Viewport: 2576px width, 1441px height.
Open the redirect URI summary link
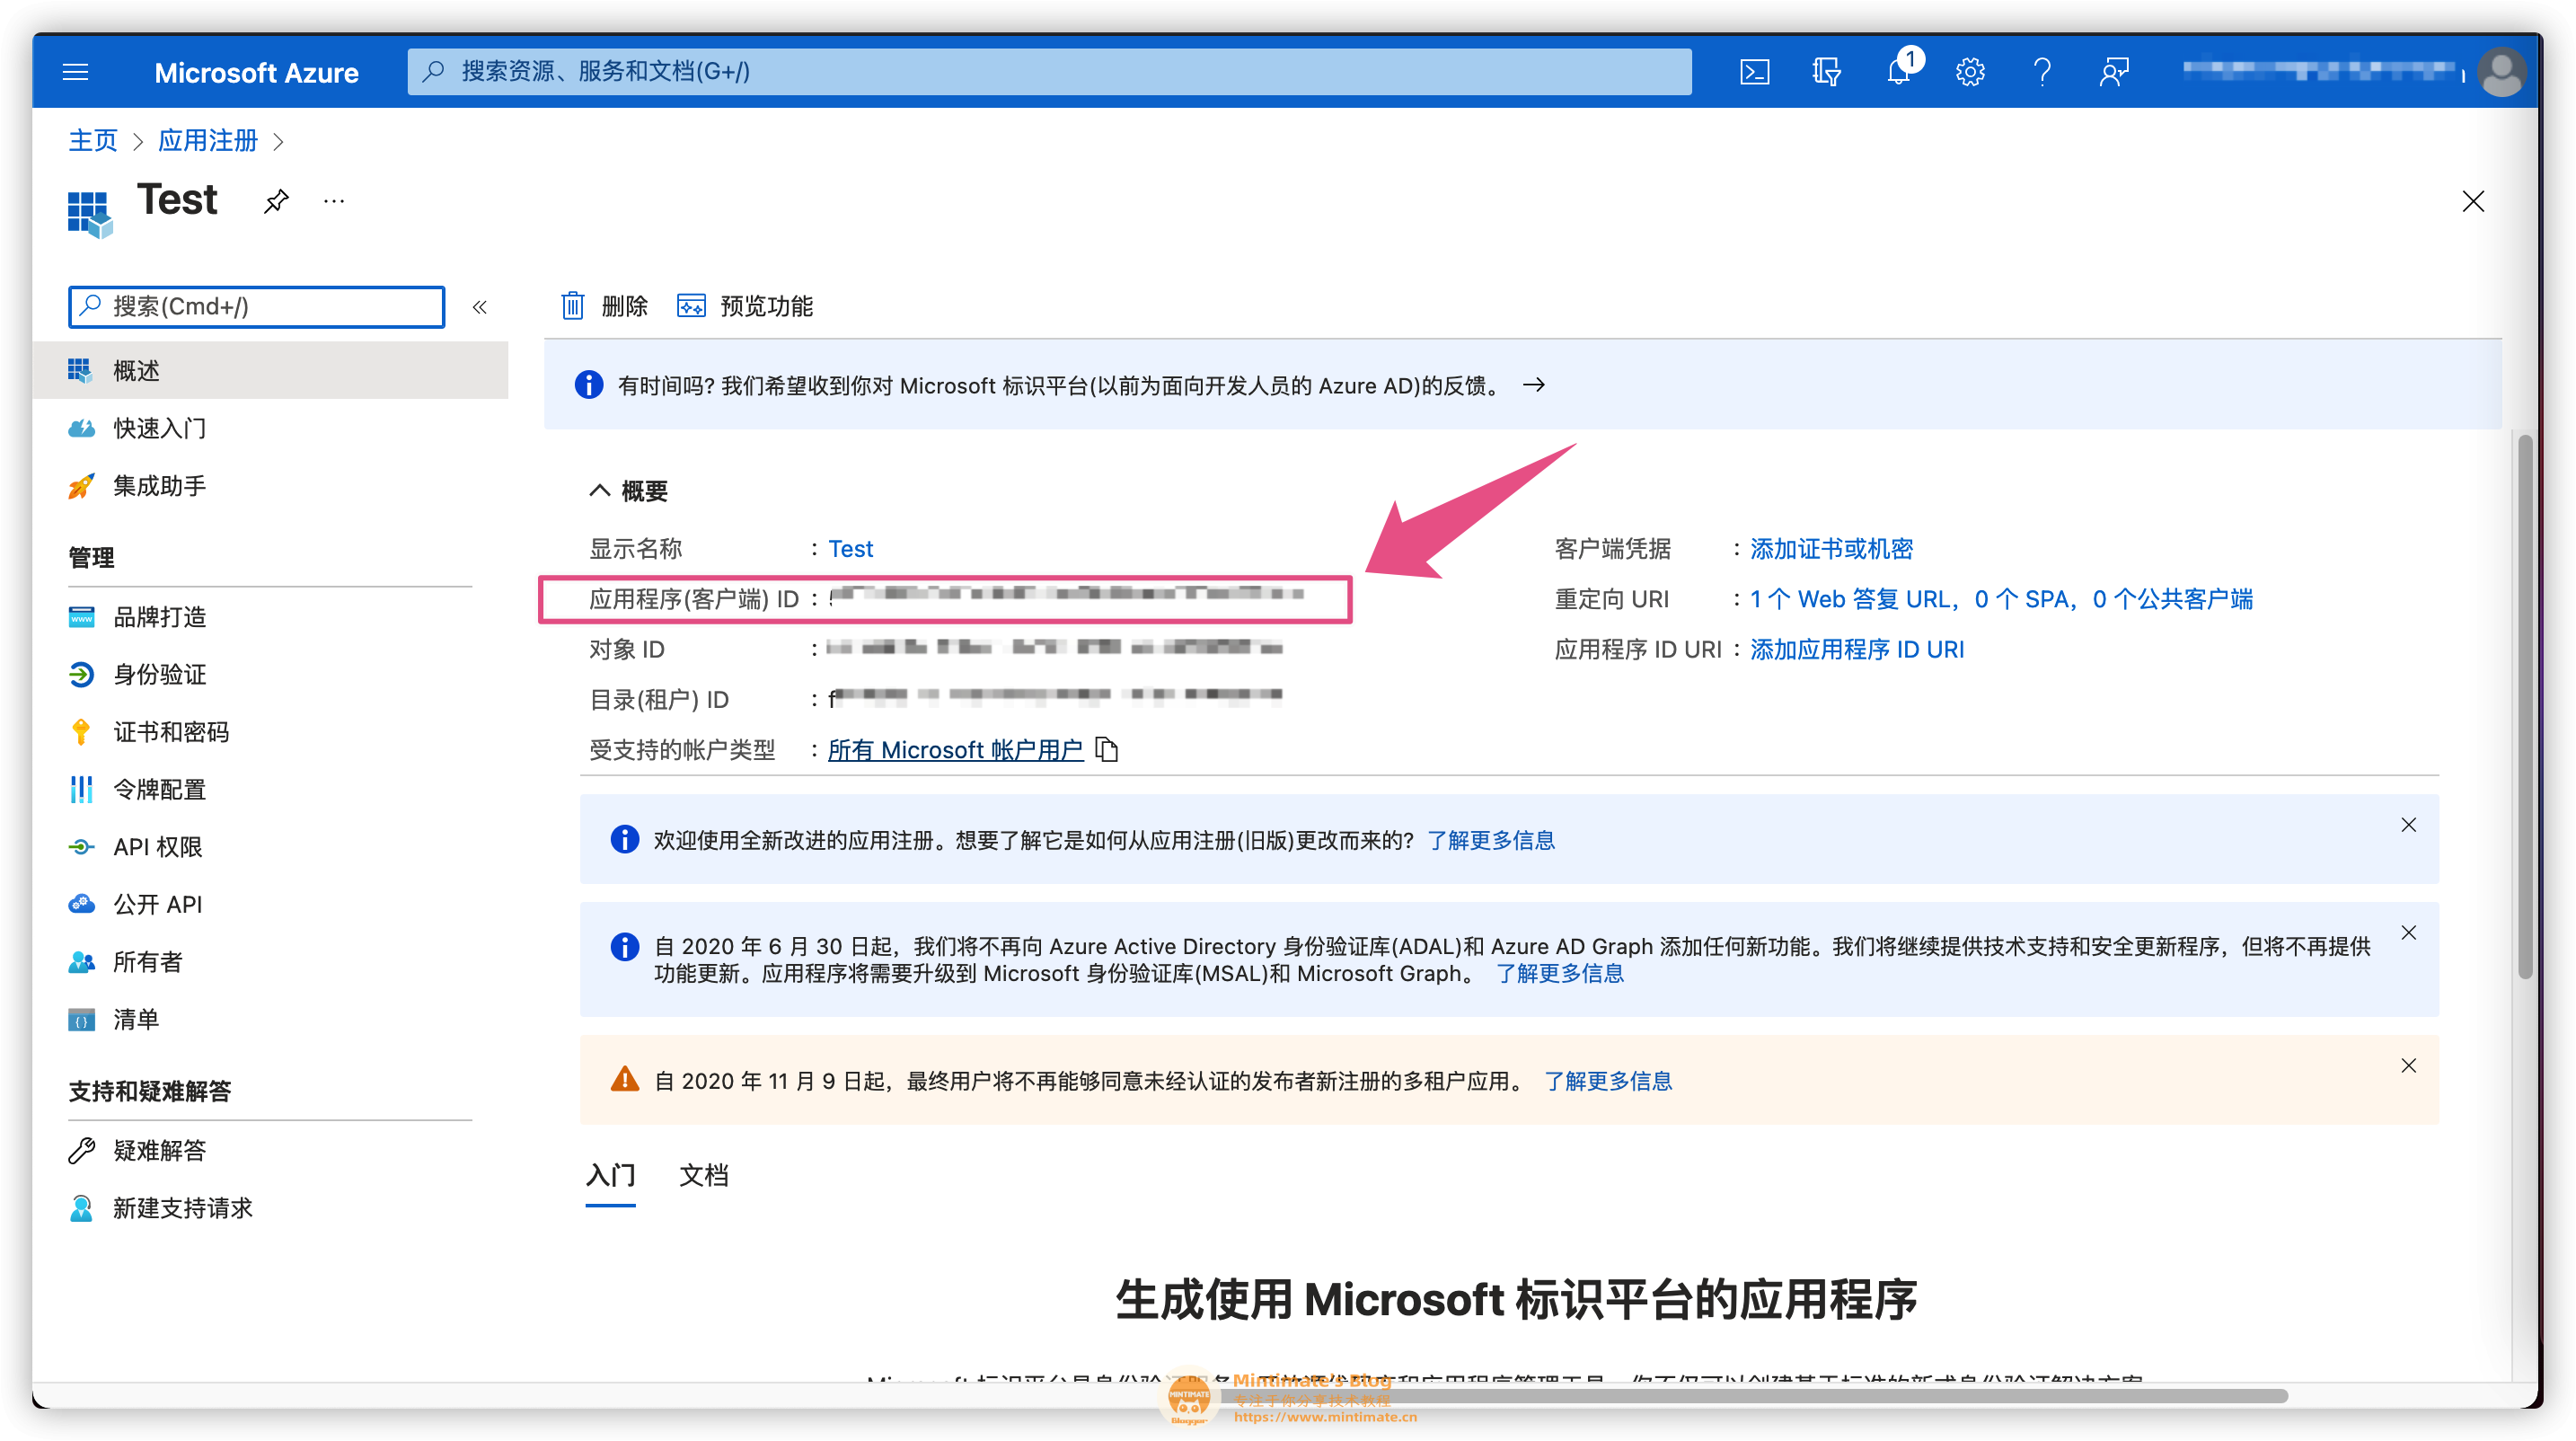2001,599
